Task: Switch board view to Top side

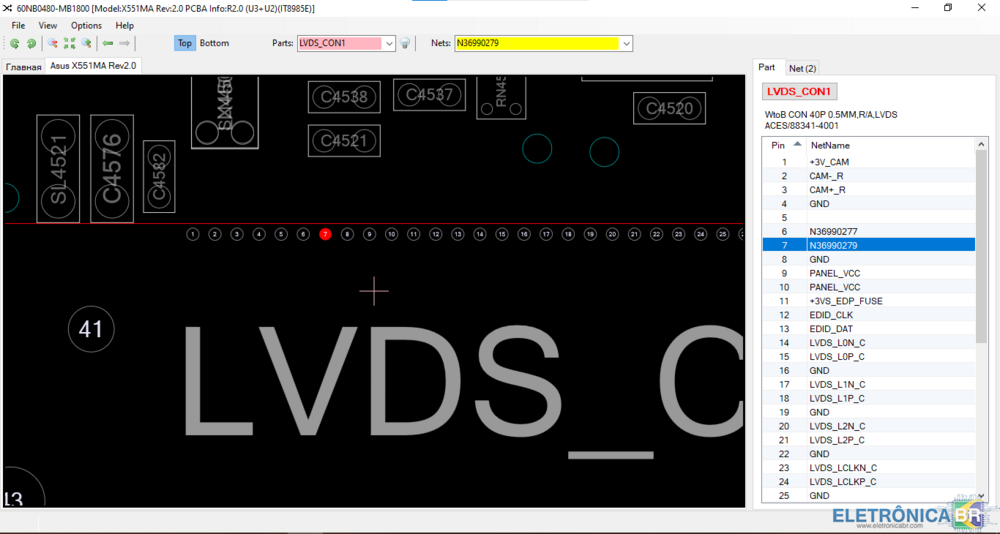Action: coord(184,43)
